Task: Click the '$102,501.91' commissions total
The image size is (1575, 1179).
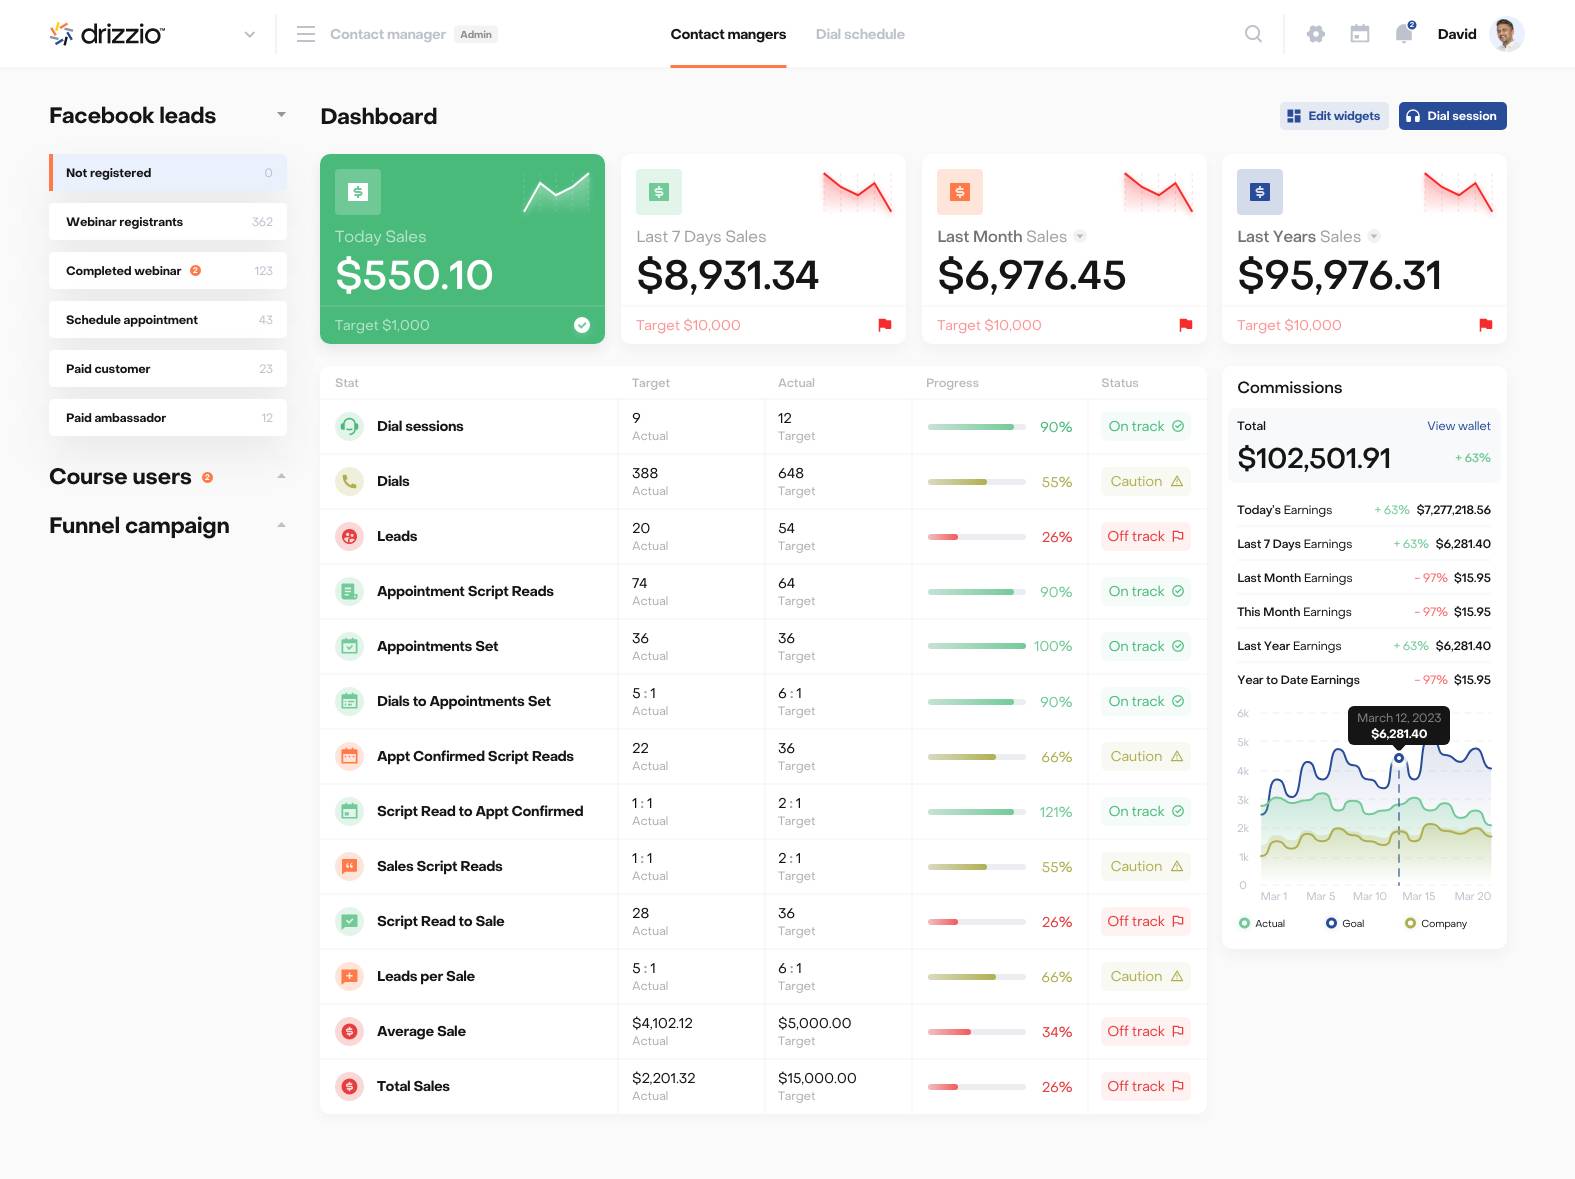Action: pos(1314,458)
